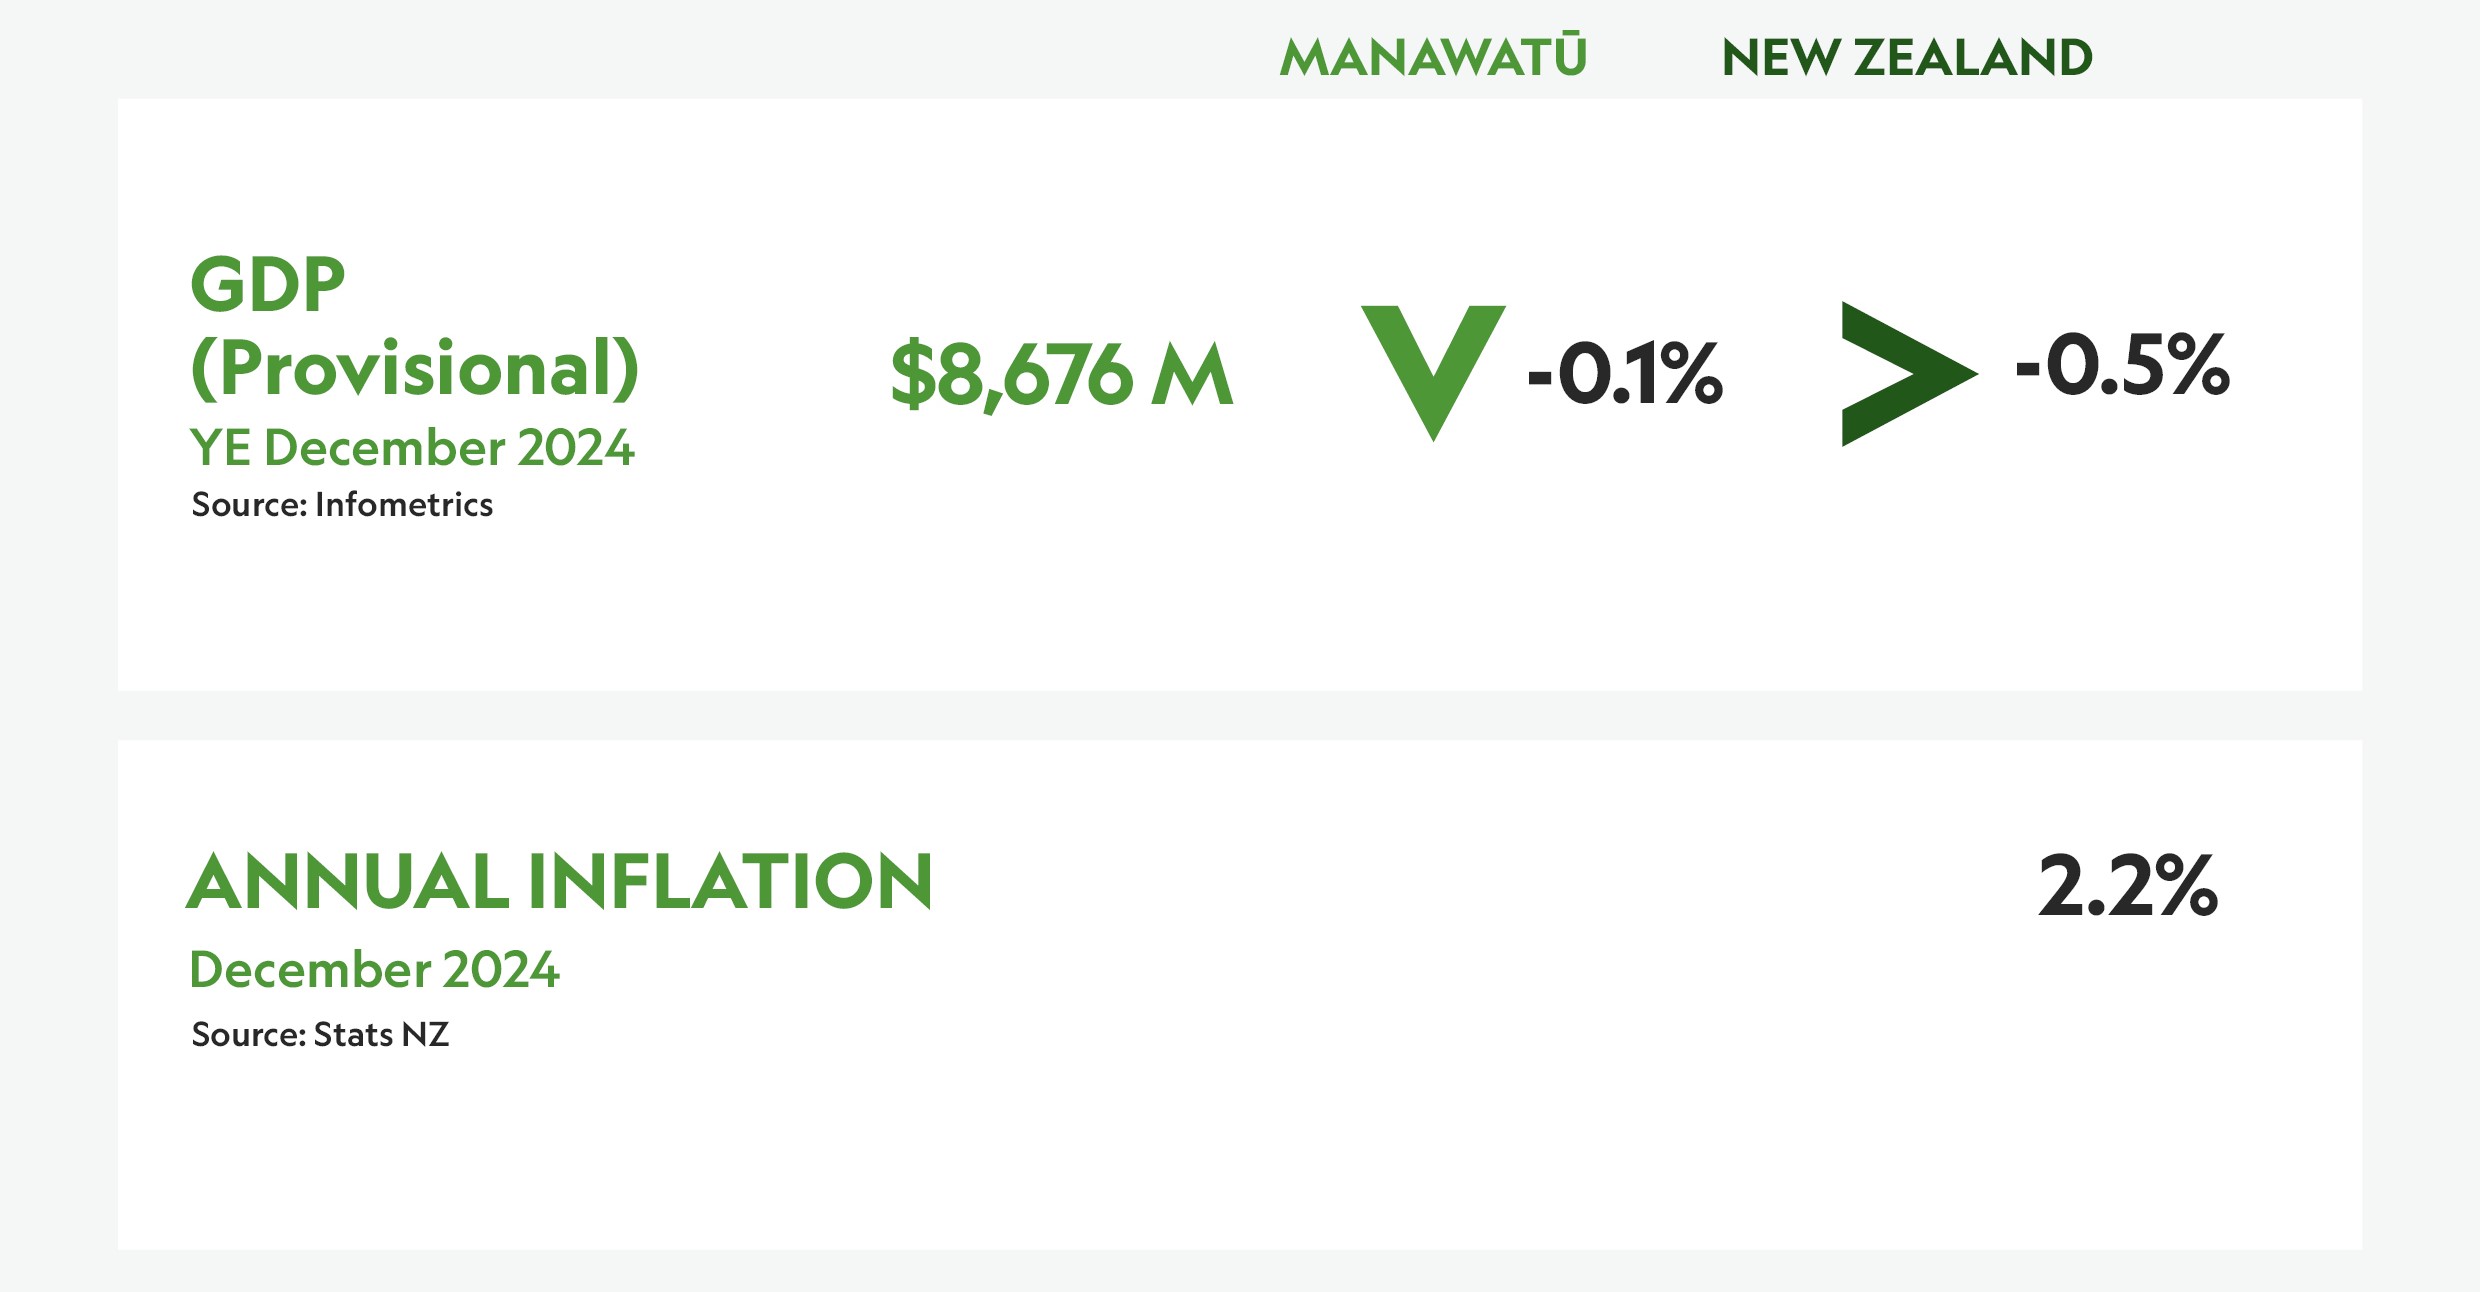Viewport: 2480px width, 1292px height.
Task: Open the Source: Stats NZ reference
Action: pos(320,1034)
